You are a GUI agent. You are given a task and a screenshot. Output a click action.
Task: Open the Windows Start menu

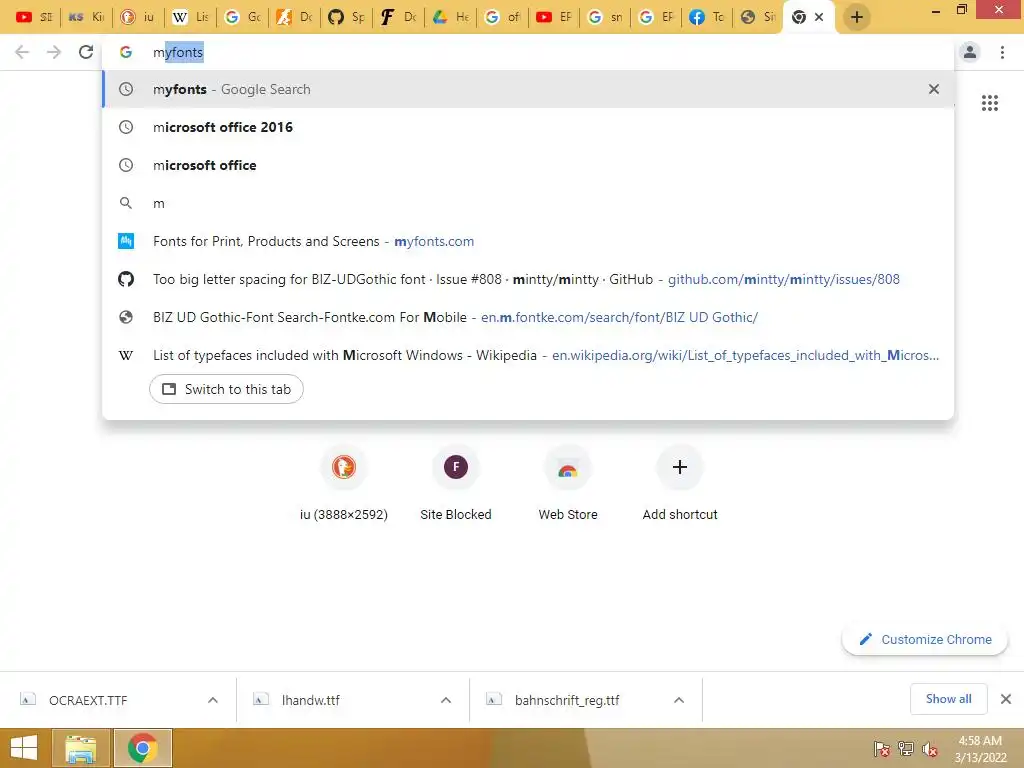point(24,748)
